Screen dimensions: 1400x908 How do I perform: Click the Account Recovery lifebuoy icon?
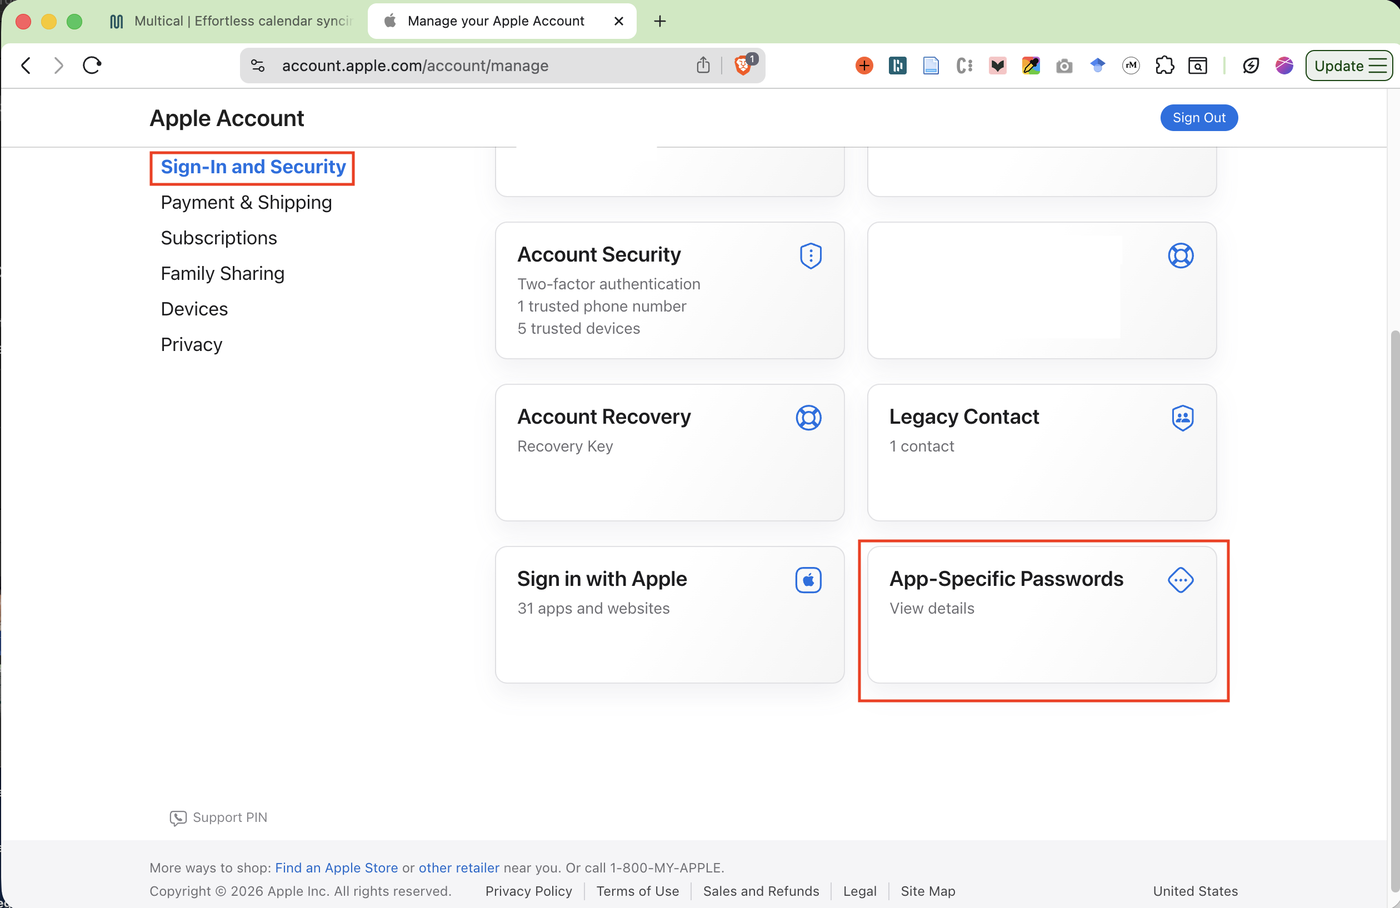809,418
